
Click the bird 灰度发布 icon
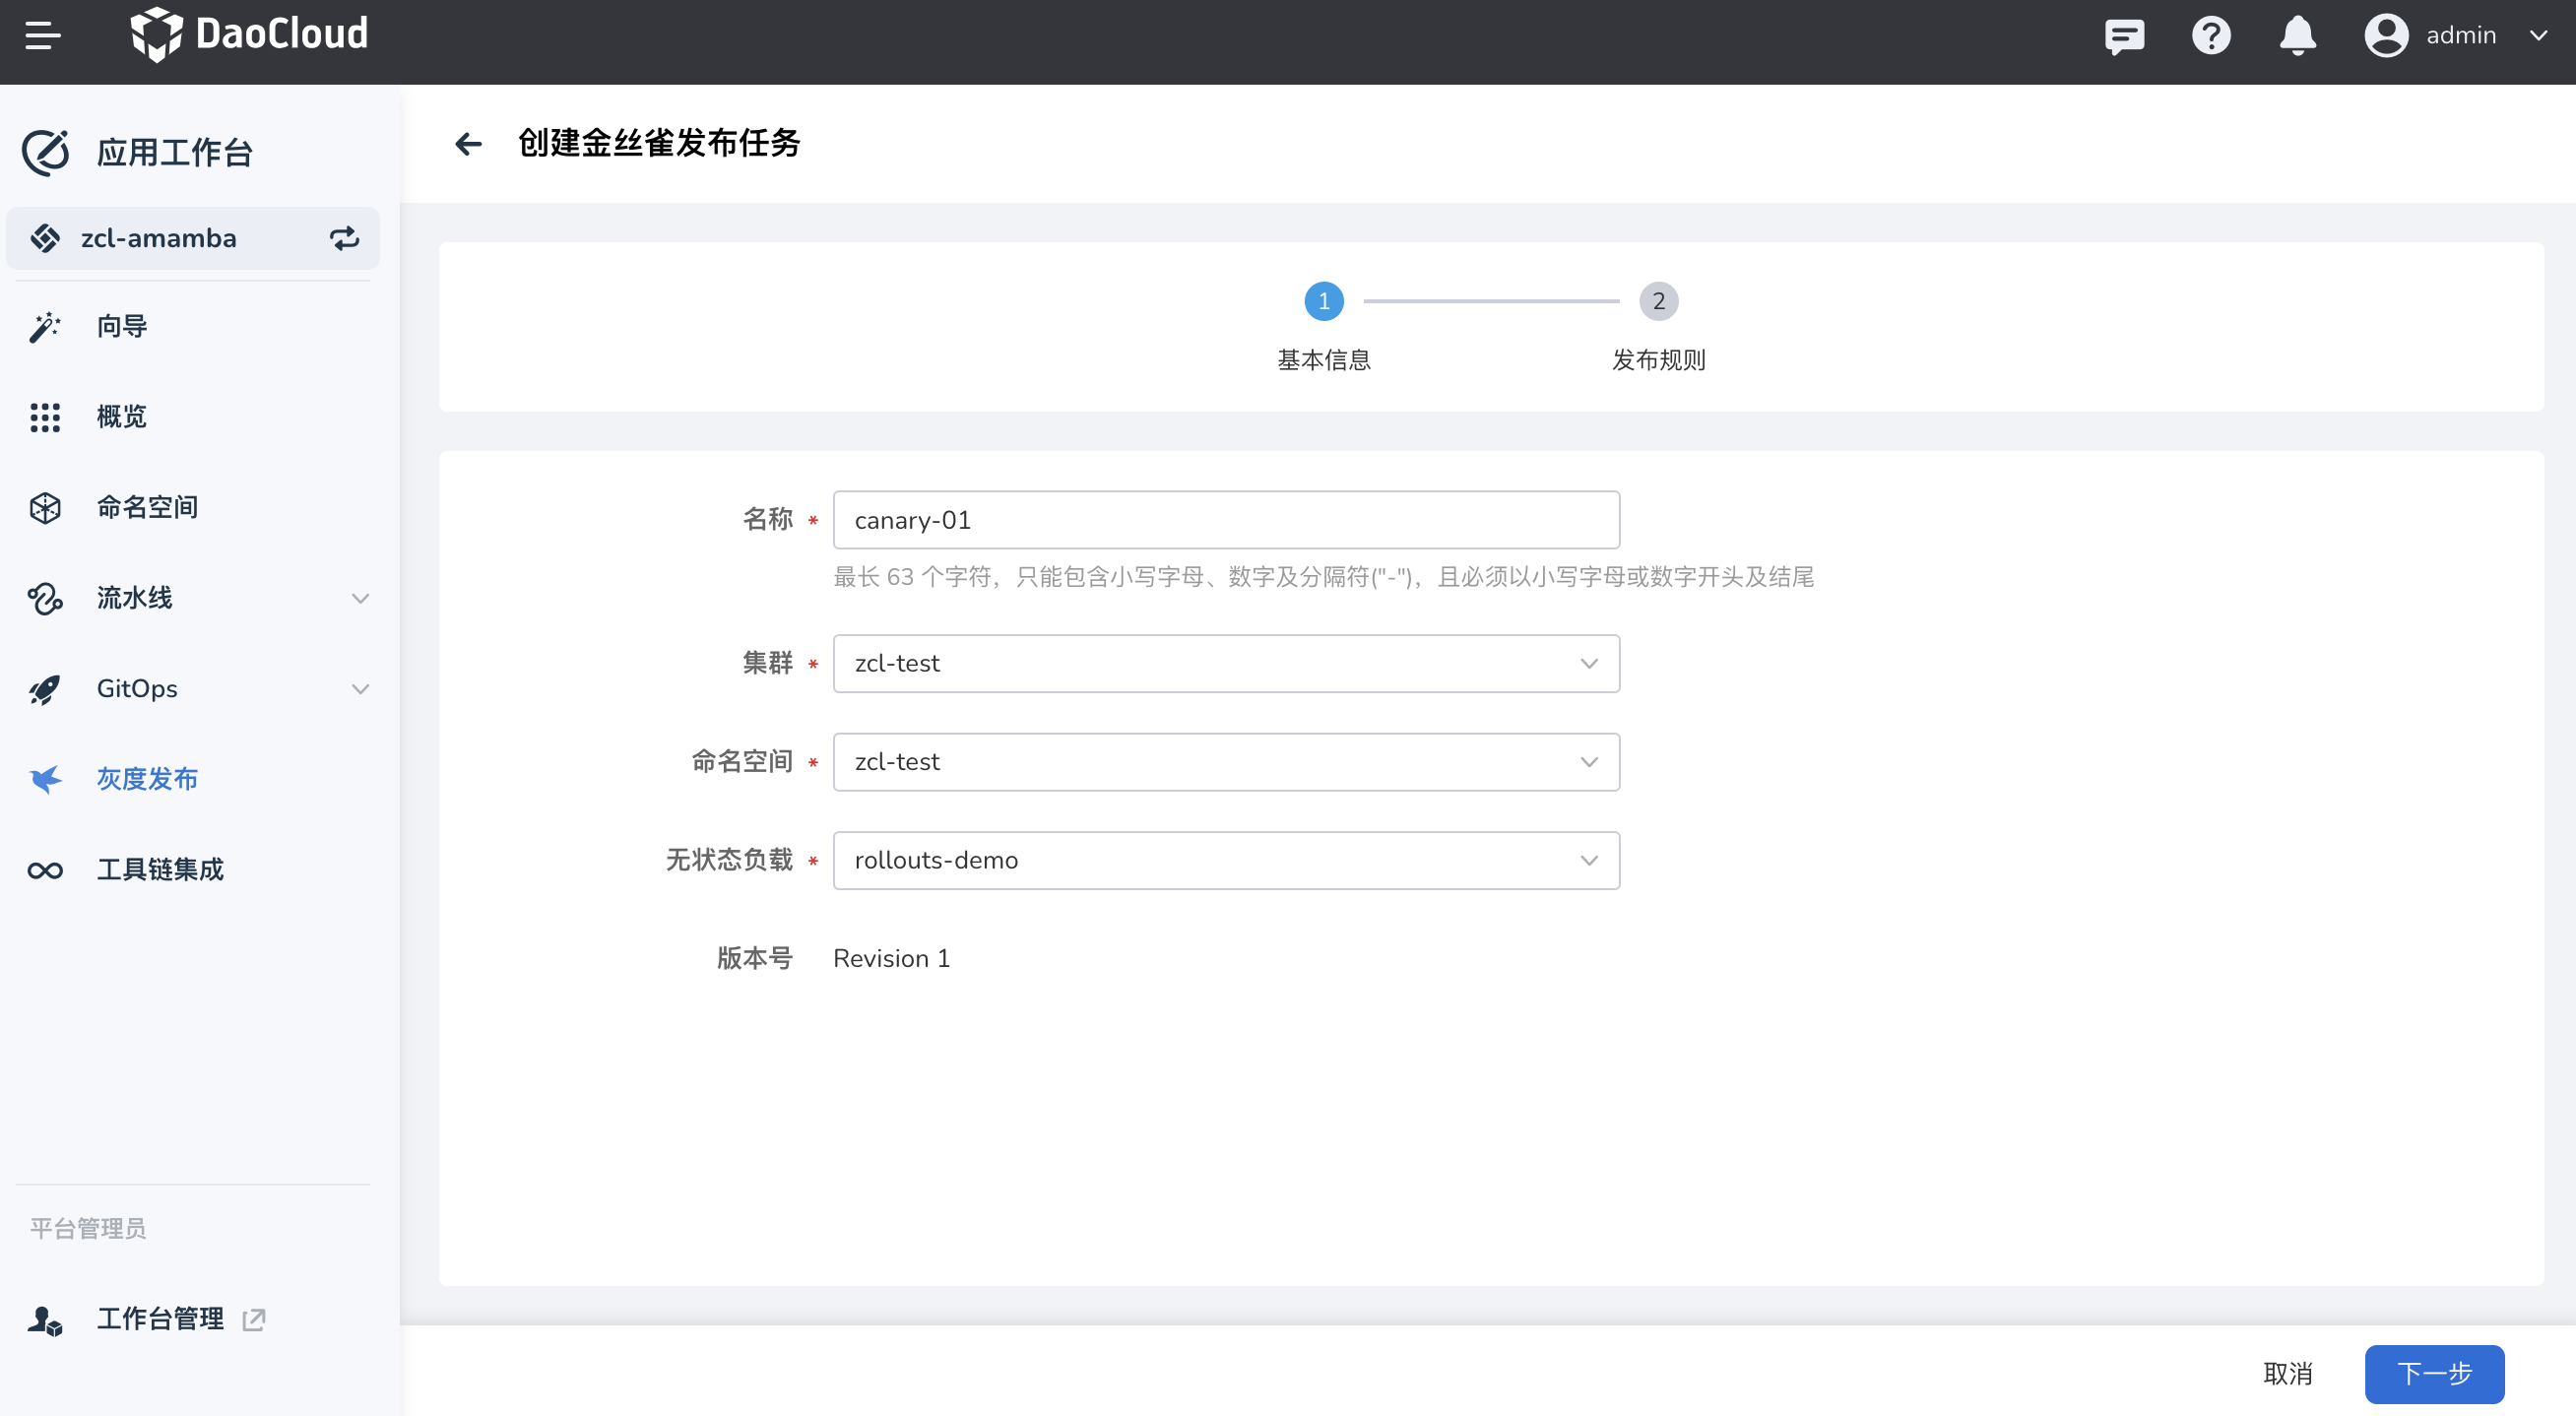tap(46, 779)
